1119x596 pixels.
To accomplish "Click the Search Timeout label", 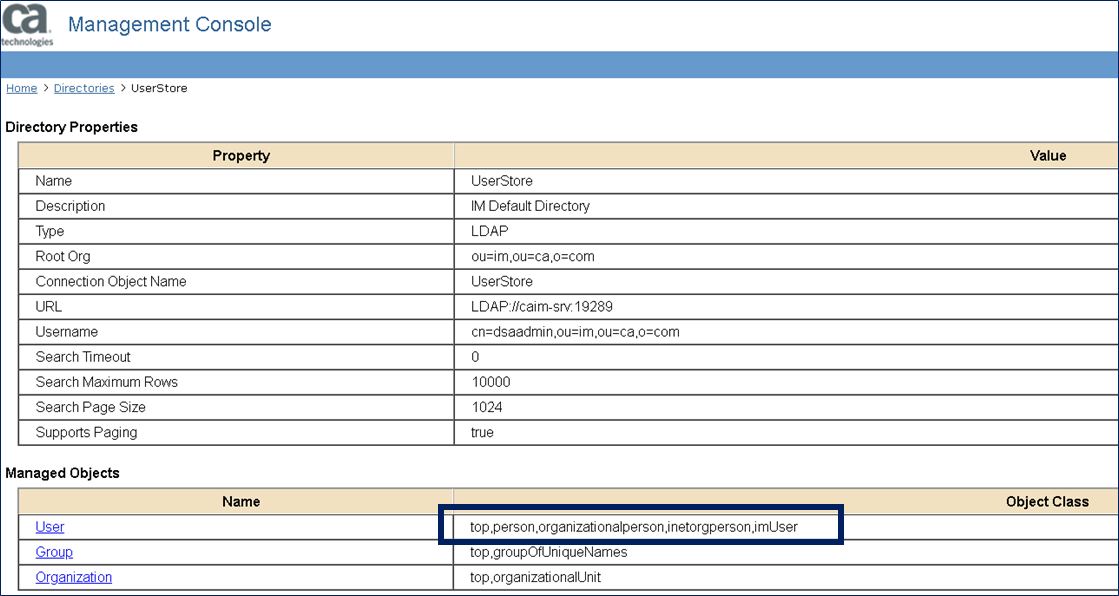I will coord(83,357).
